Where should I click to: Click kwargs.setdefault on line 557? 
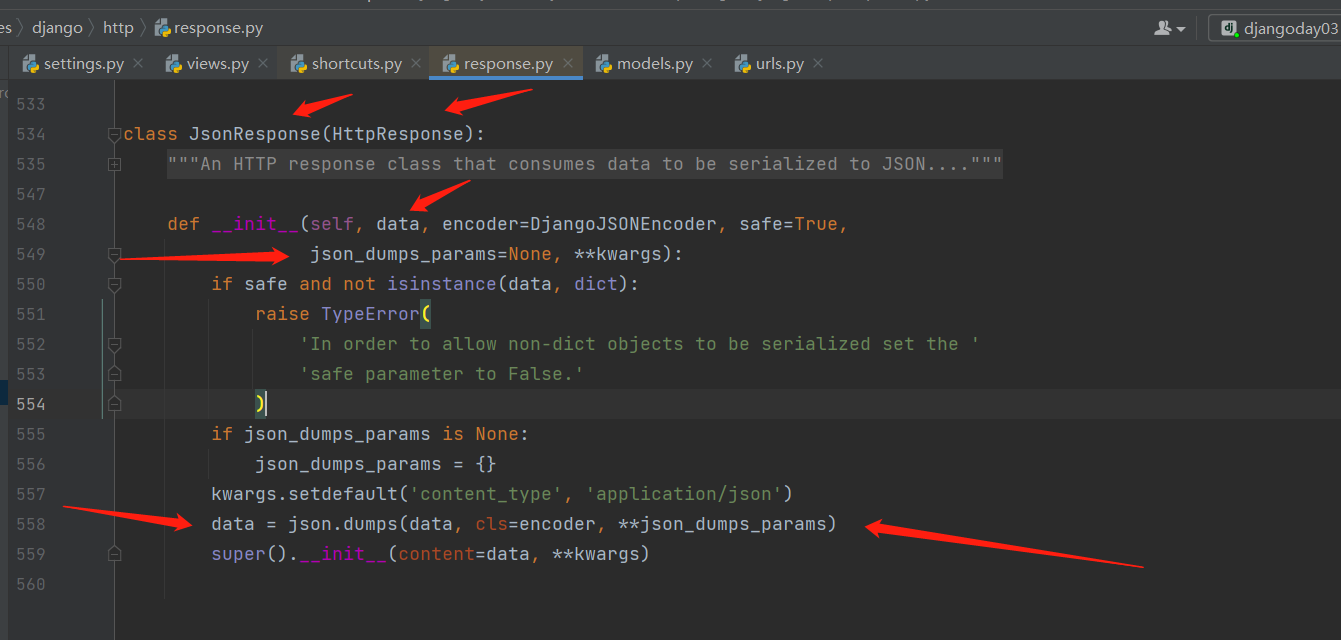pyautogui.click(x=304, y=494)
